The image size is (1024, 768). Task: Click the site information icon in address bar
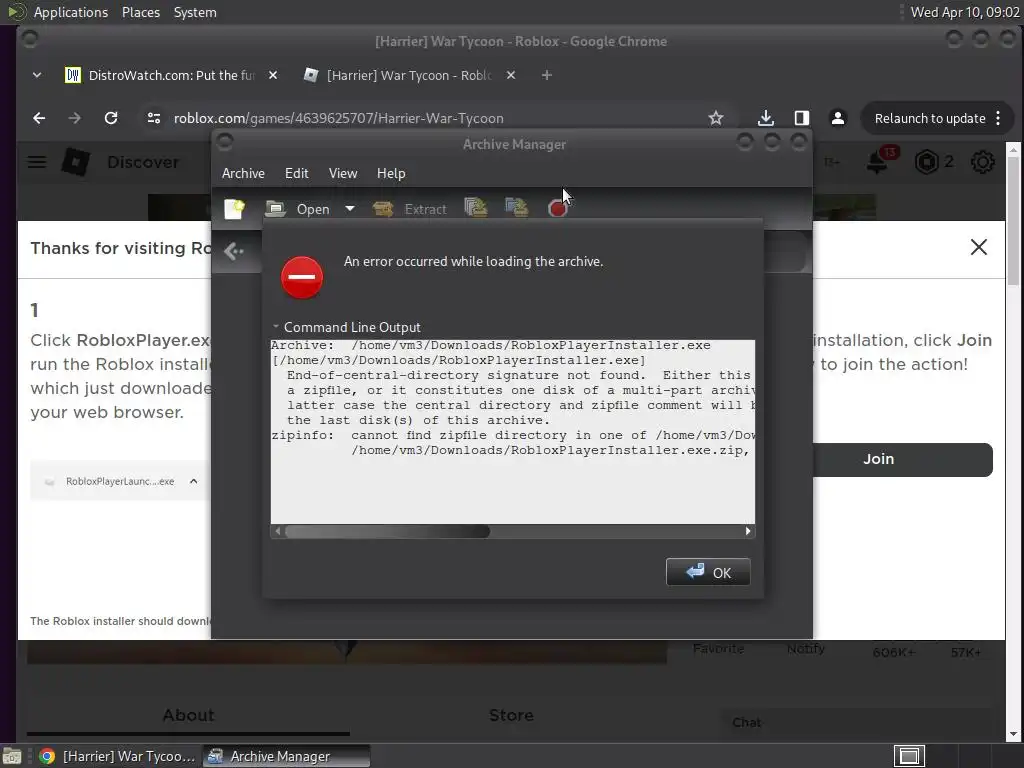coord(154,118)
